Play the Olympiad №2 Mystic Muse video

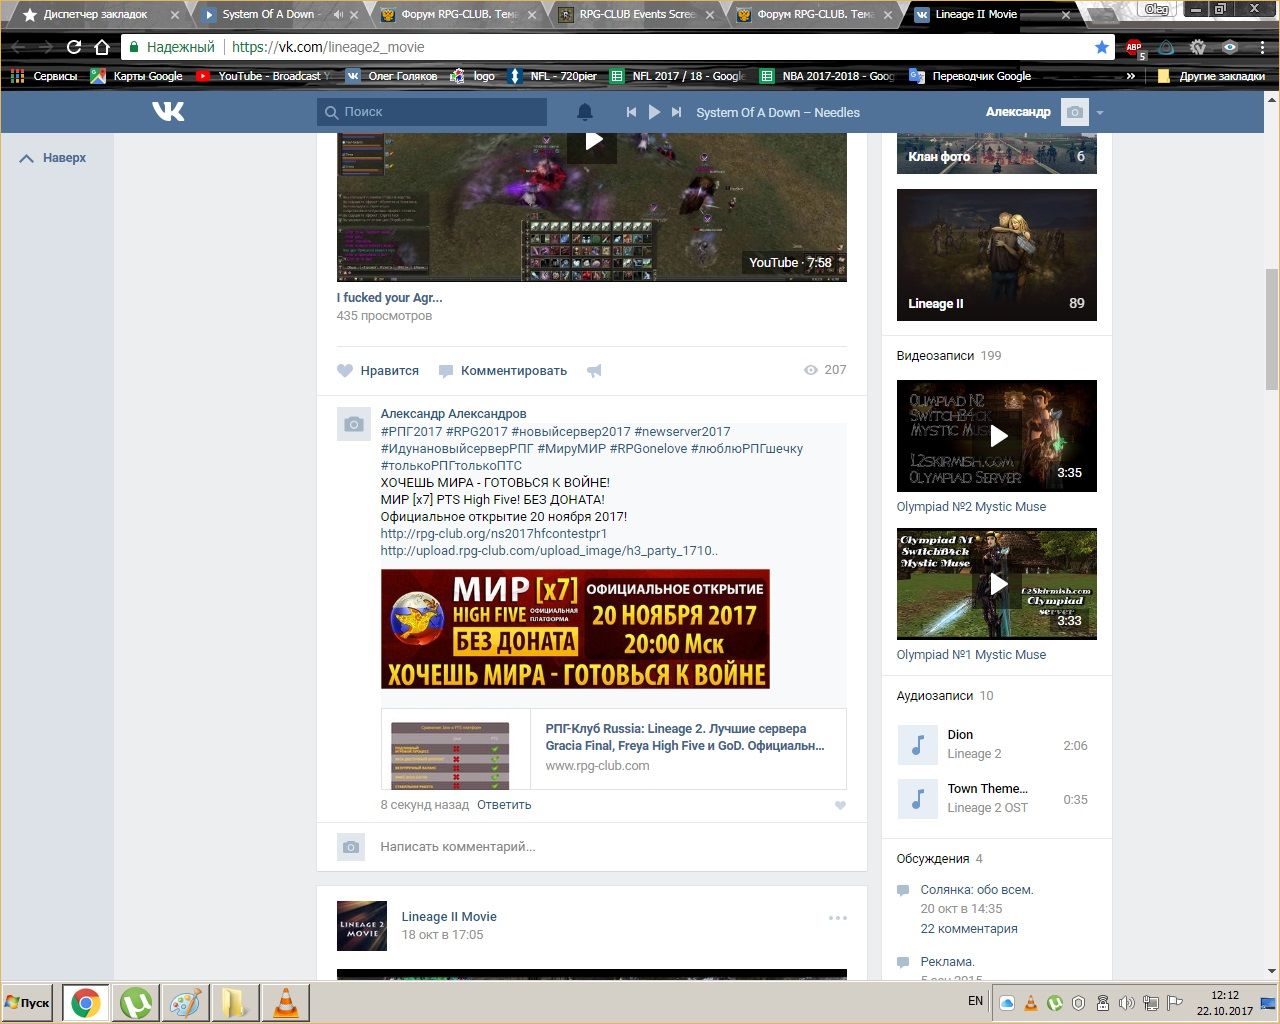[x=997, y=435]
